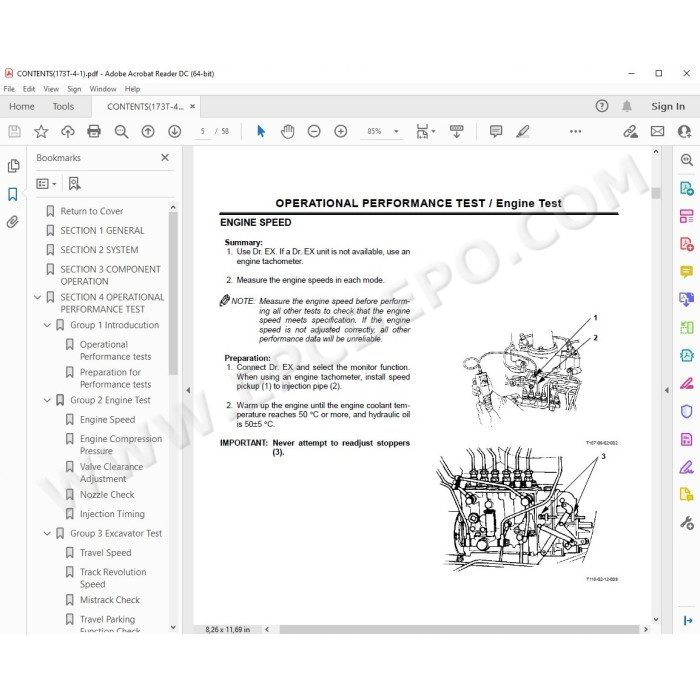Collapse Group 3 Excavator Test bookmark
The image size is (700, 700).
(x=47, y=533)
